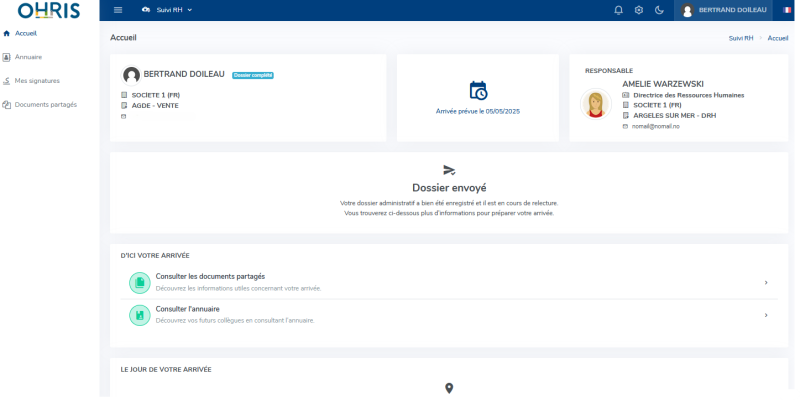800x400 pixels.
Task: Click the arrival date calendar icon
Action: click(478, 90)
